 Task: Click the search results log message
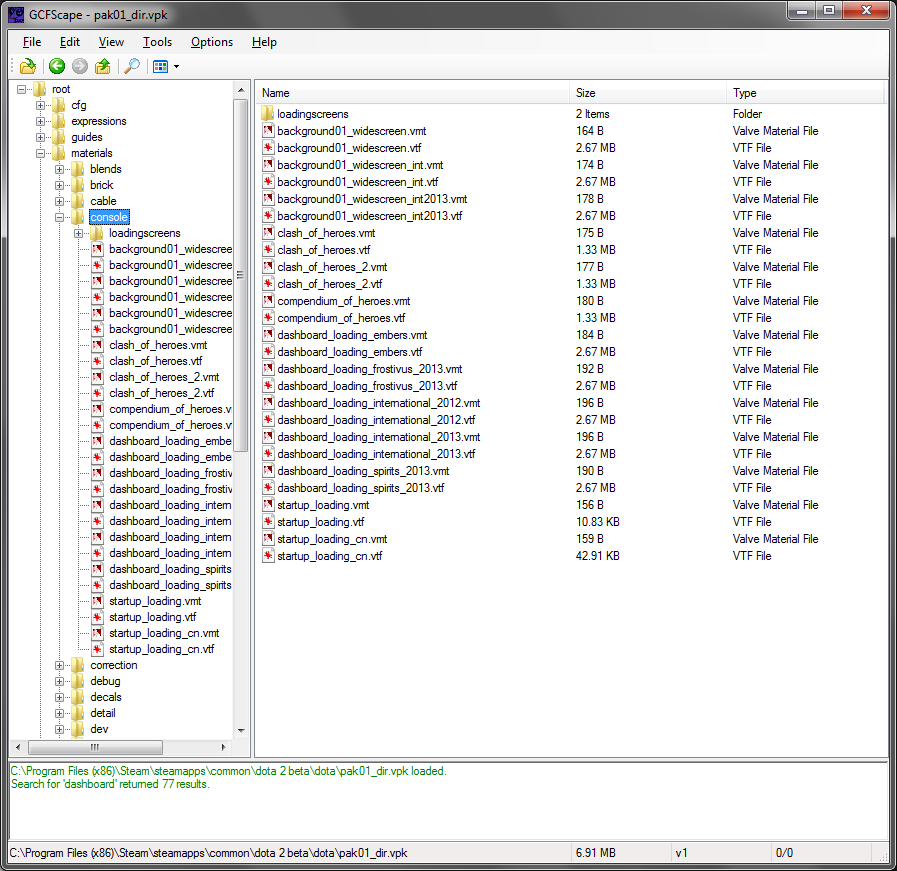(x=110, y=784)
